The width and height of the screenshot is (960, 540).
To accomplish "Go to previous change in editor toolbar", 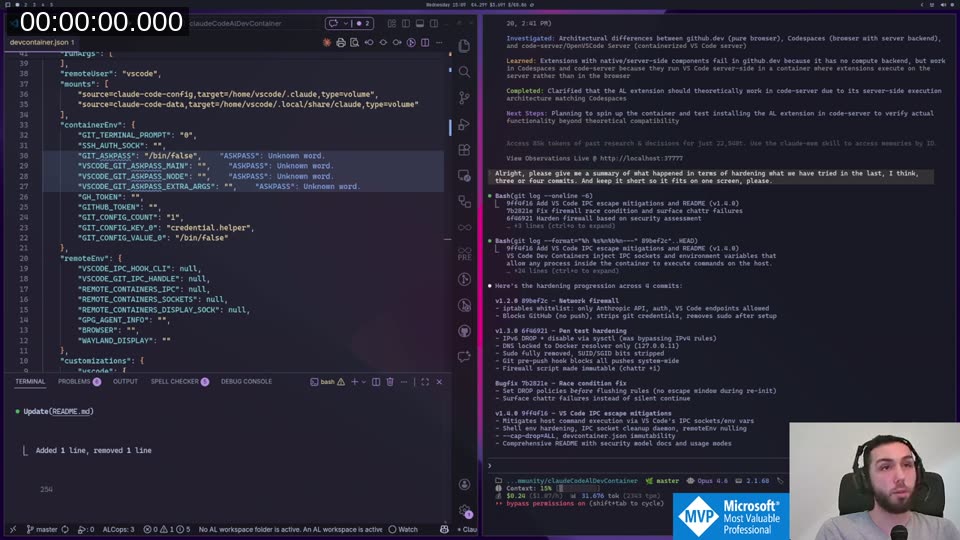I will [x=369, y=42].
